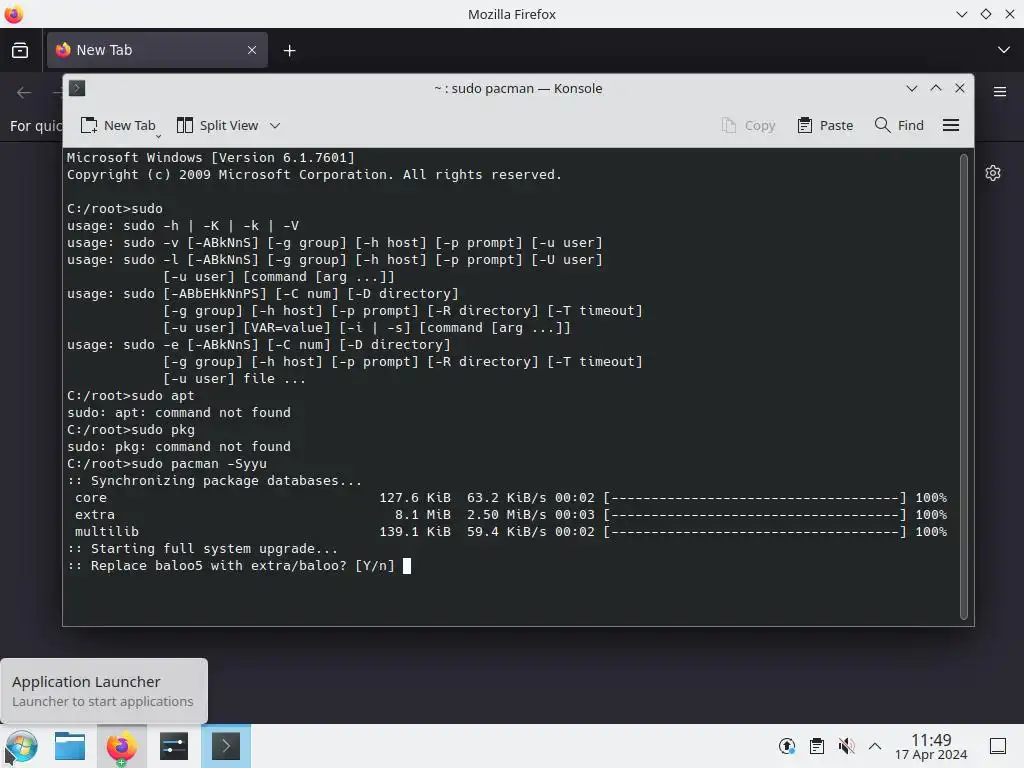This screenshot has height=768, width=1024.
Task: Switch to Firefox in taskbar
Action: [x=121, y=746]
